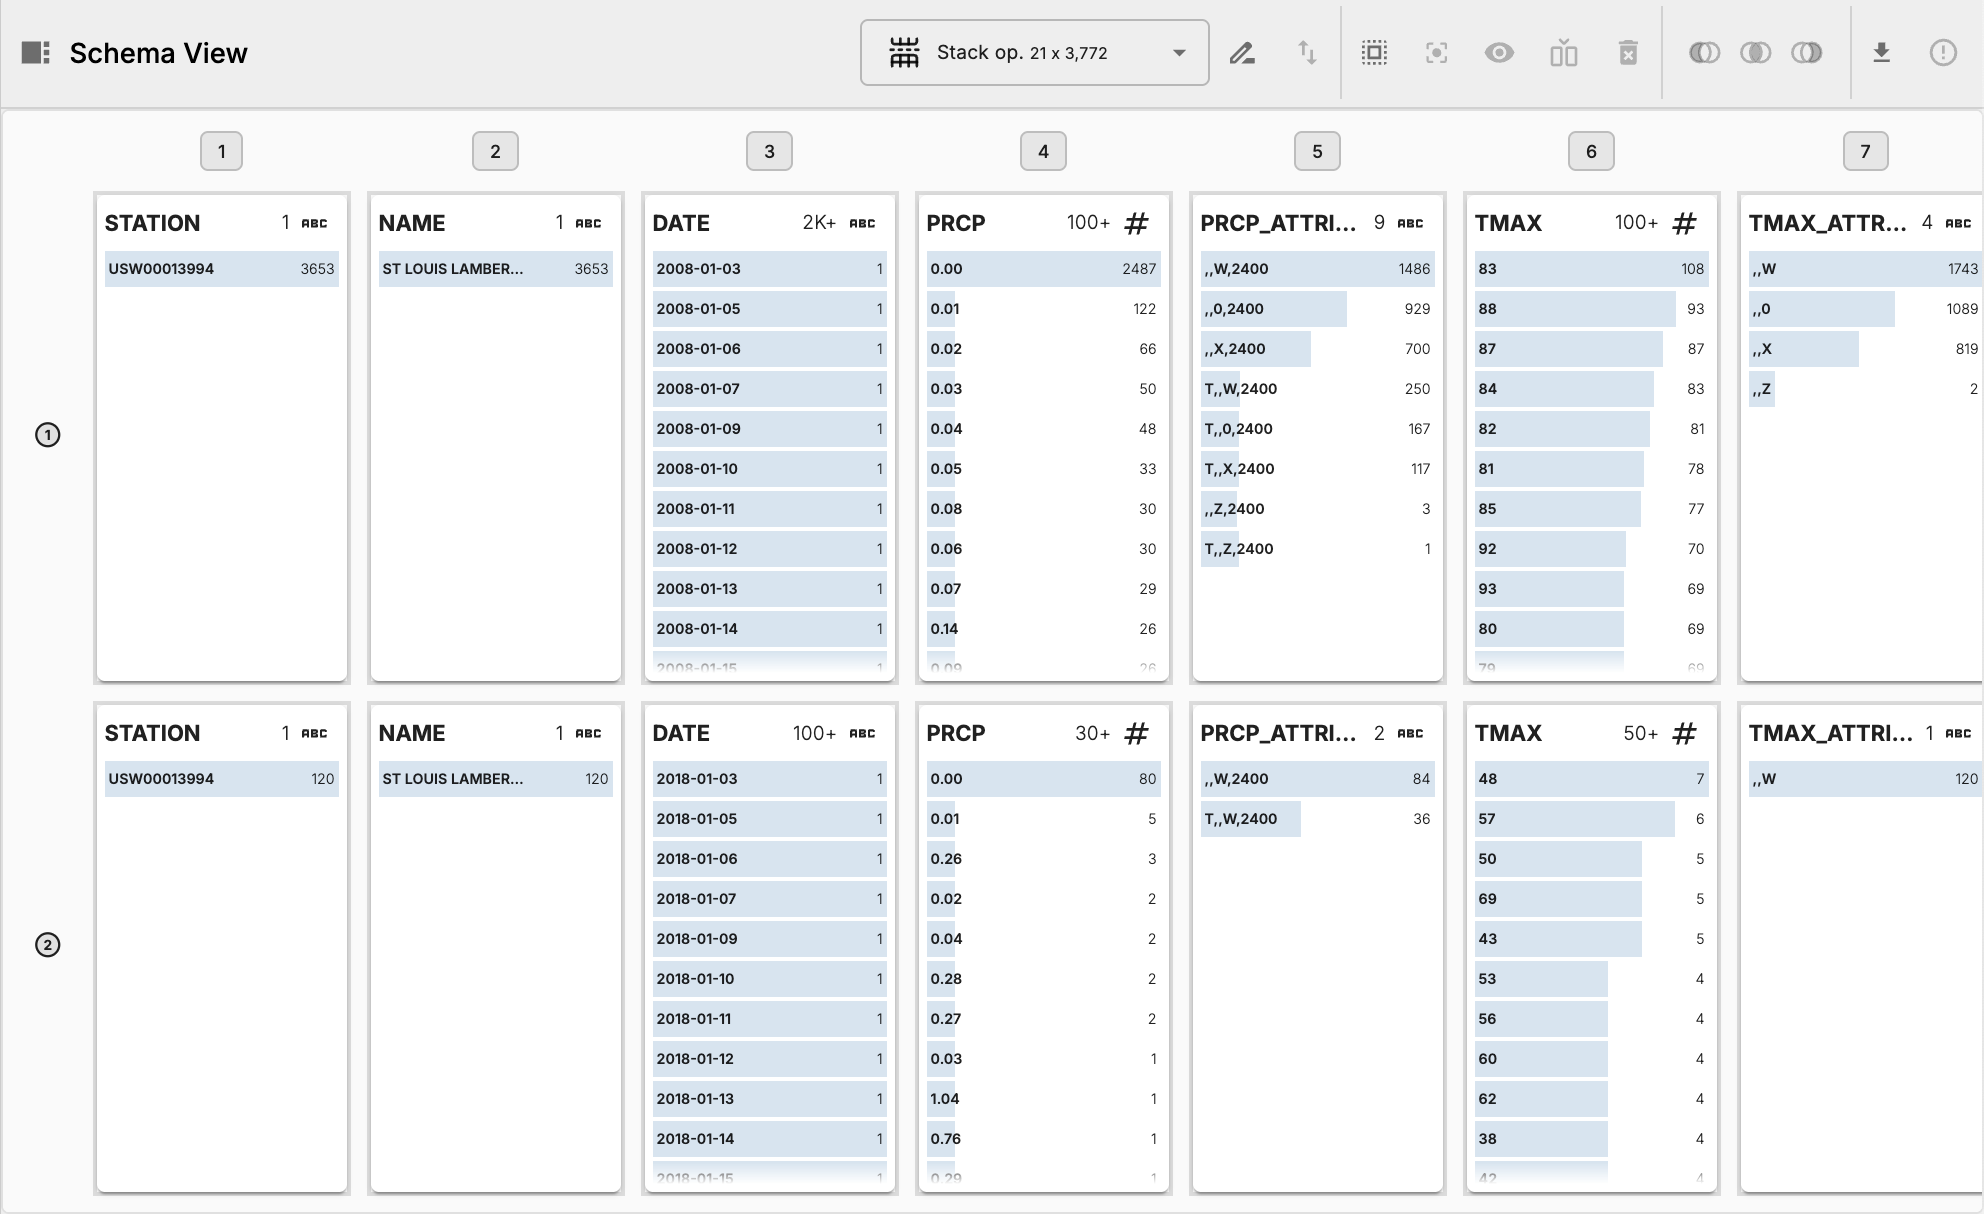Toggle the eye visibility icon
The image size is (1984, 1214).
point(1499,53)
